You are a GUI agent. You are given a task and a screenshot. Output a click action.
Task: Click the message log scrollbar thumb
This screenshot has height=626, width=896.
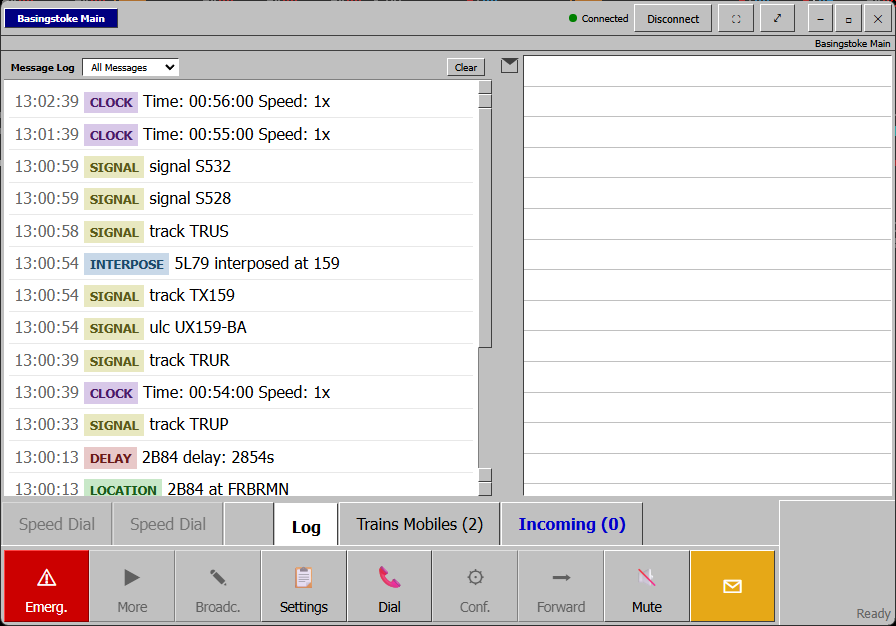pos(485,227)
